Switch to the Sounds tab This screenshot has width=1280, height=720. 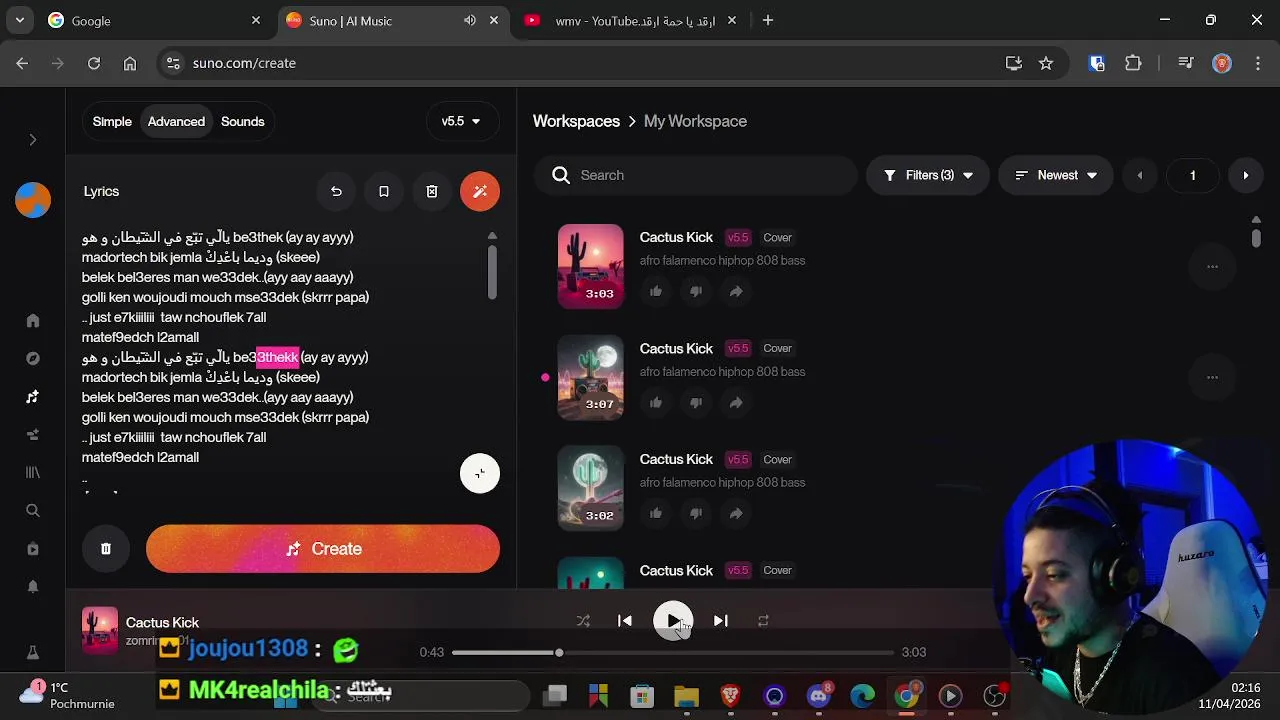point(243,121)
